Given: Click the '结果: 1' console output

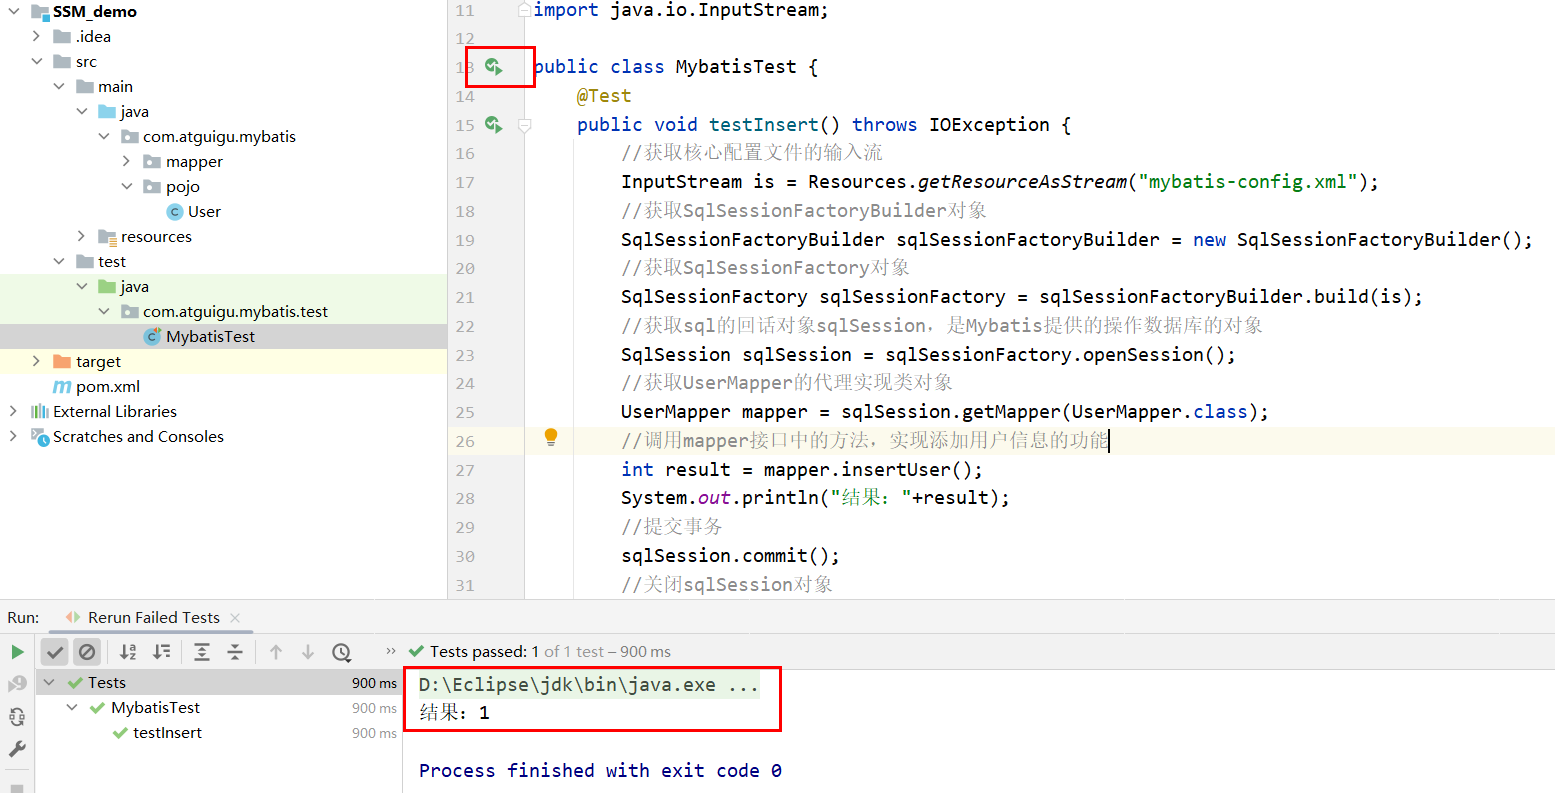Looking at the screenshot, I should [454, 713].
